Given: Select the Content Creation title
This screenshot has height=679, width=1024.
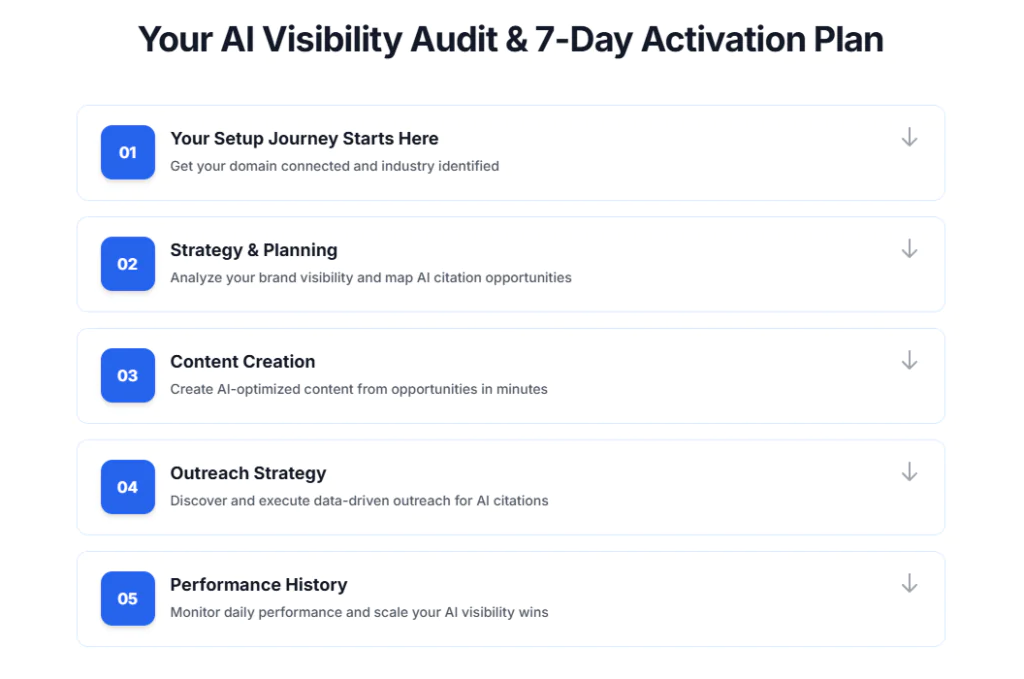Looking at the screenshot, I should pos(243,362).
